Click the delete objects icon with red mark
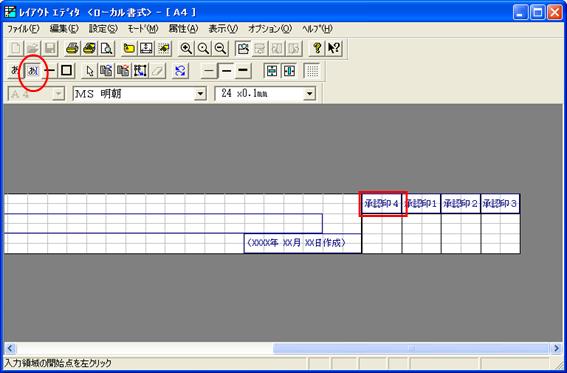 [x=123, y=71]
